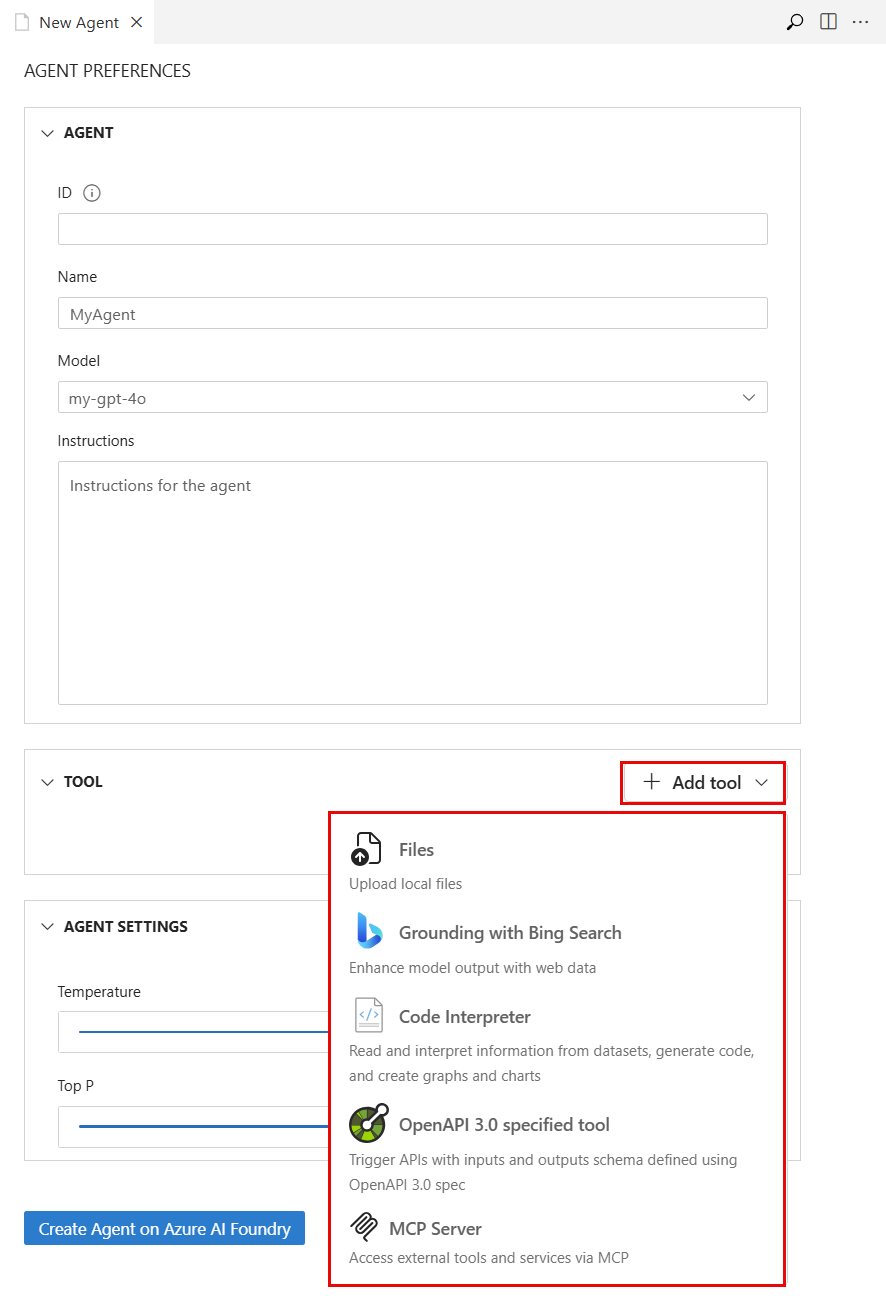Click 'Access external tools and services via MCP'
Screen dimensions: 886x1309
pos(489,1258)
